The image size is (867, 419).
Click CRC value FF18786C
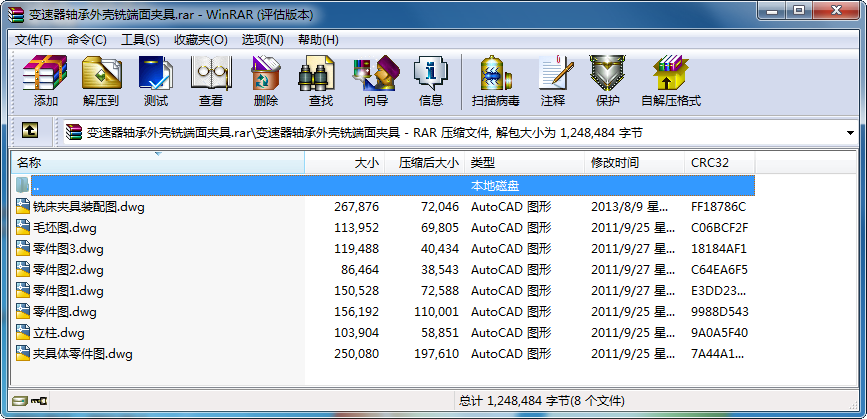[x=719, y=207]
